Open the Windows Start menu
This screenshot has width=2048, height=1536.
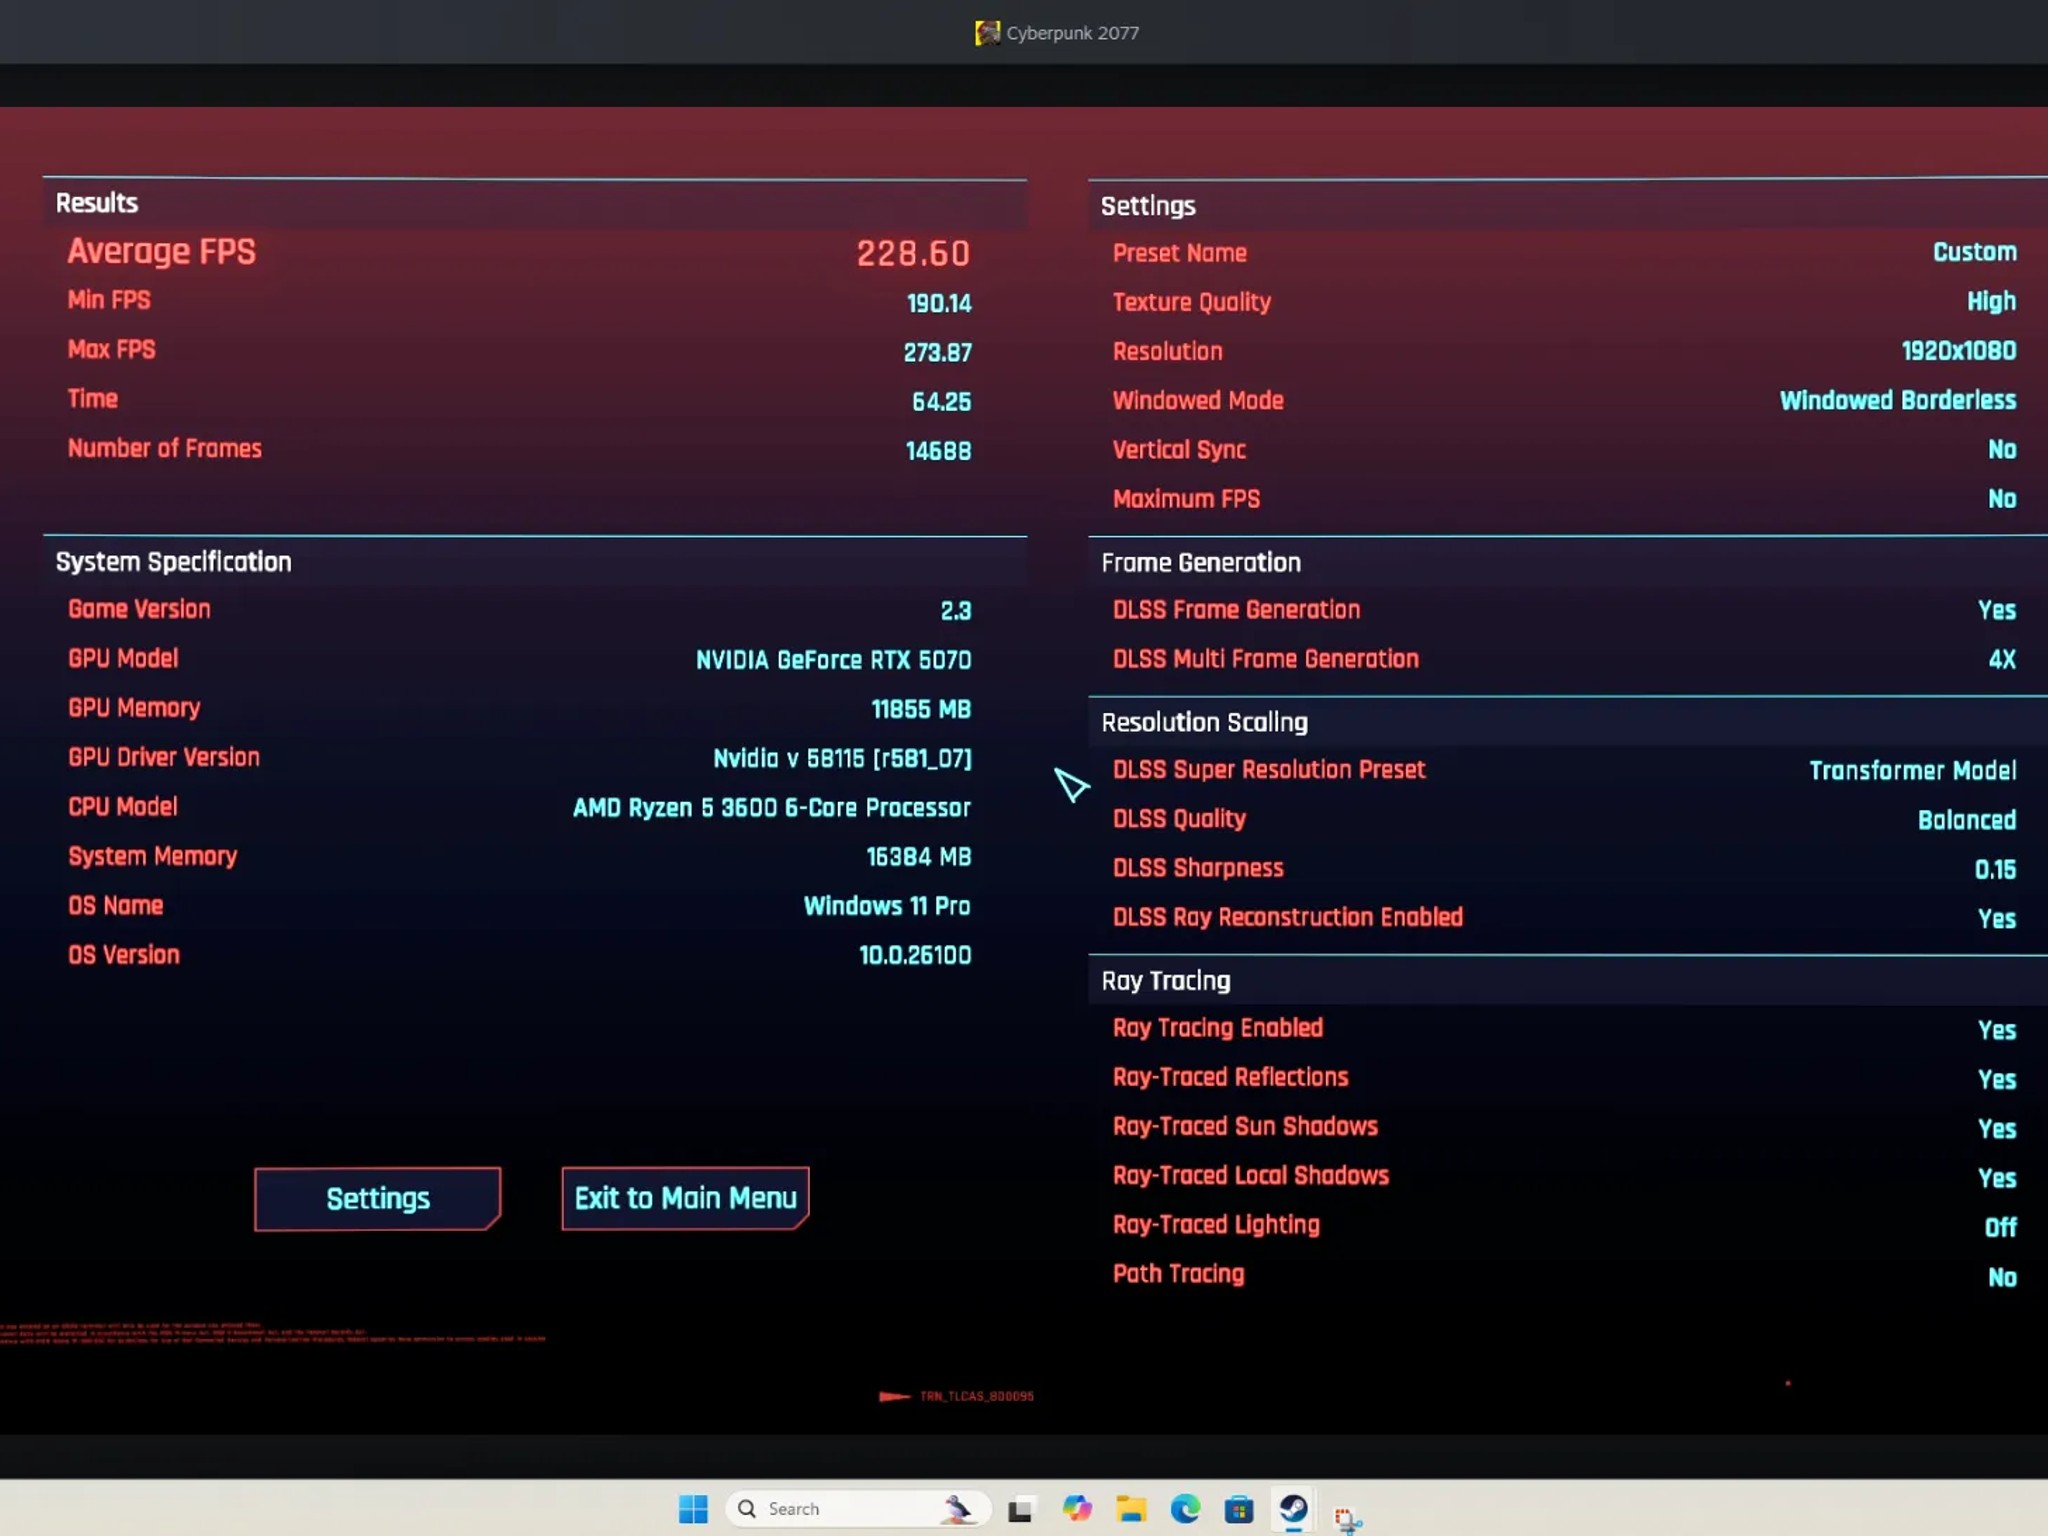pos(693,1508)
